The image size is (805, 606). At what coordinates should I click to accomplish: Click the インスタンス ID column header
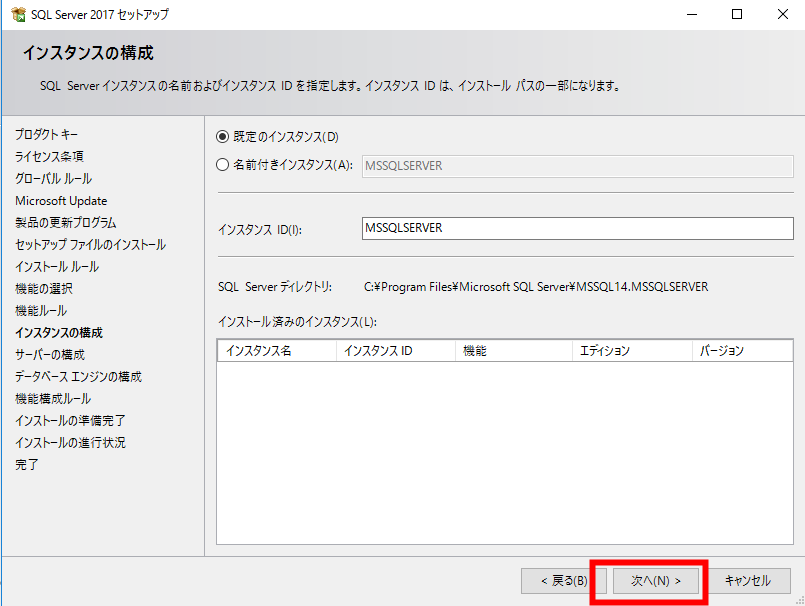[x=396, y=351]
